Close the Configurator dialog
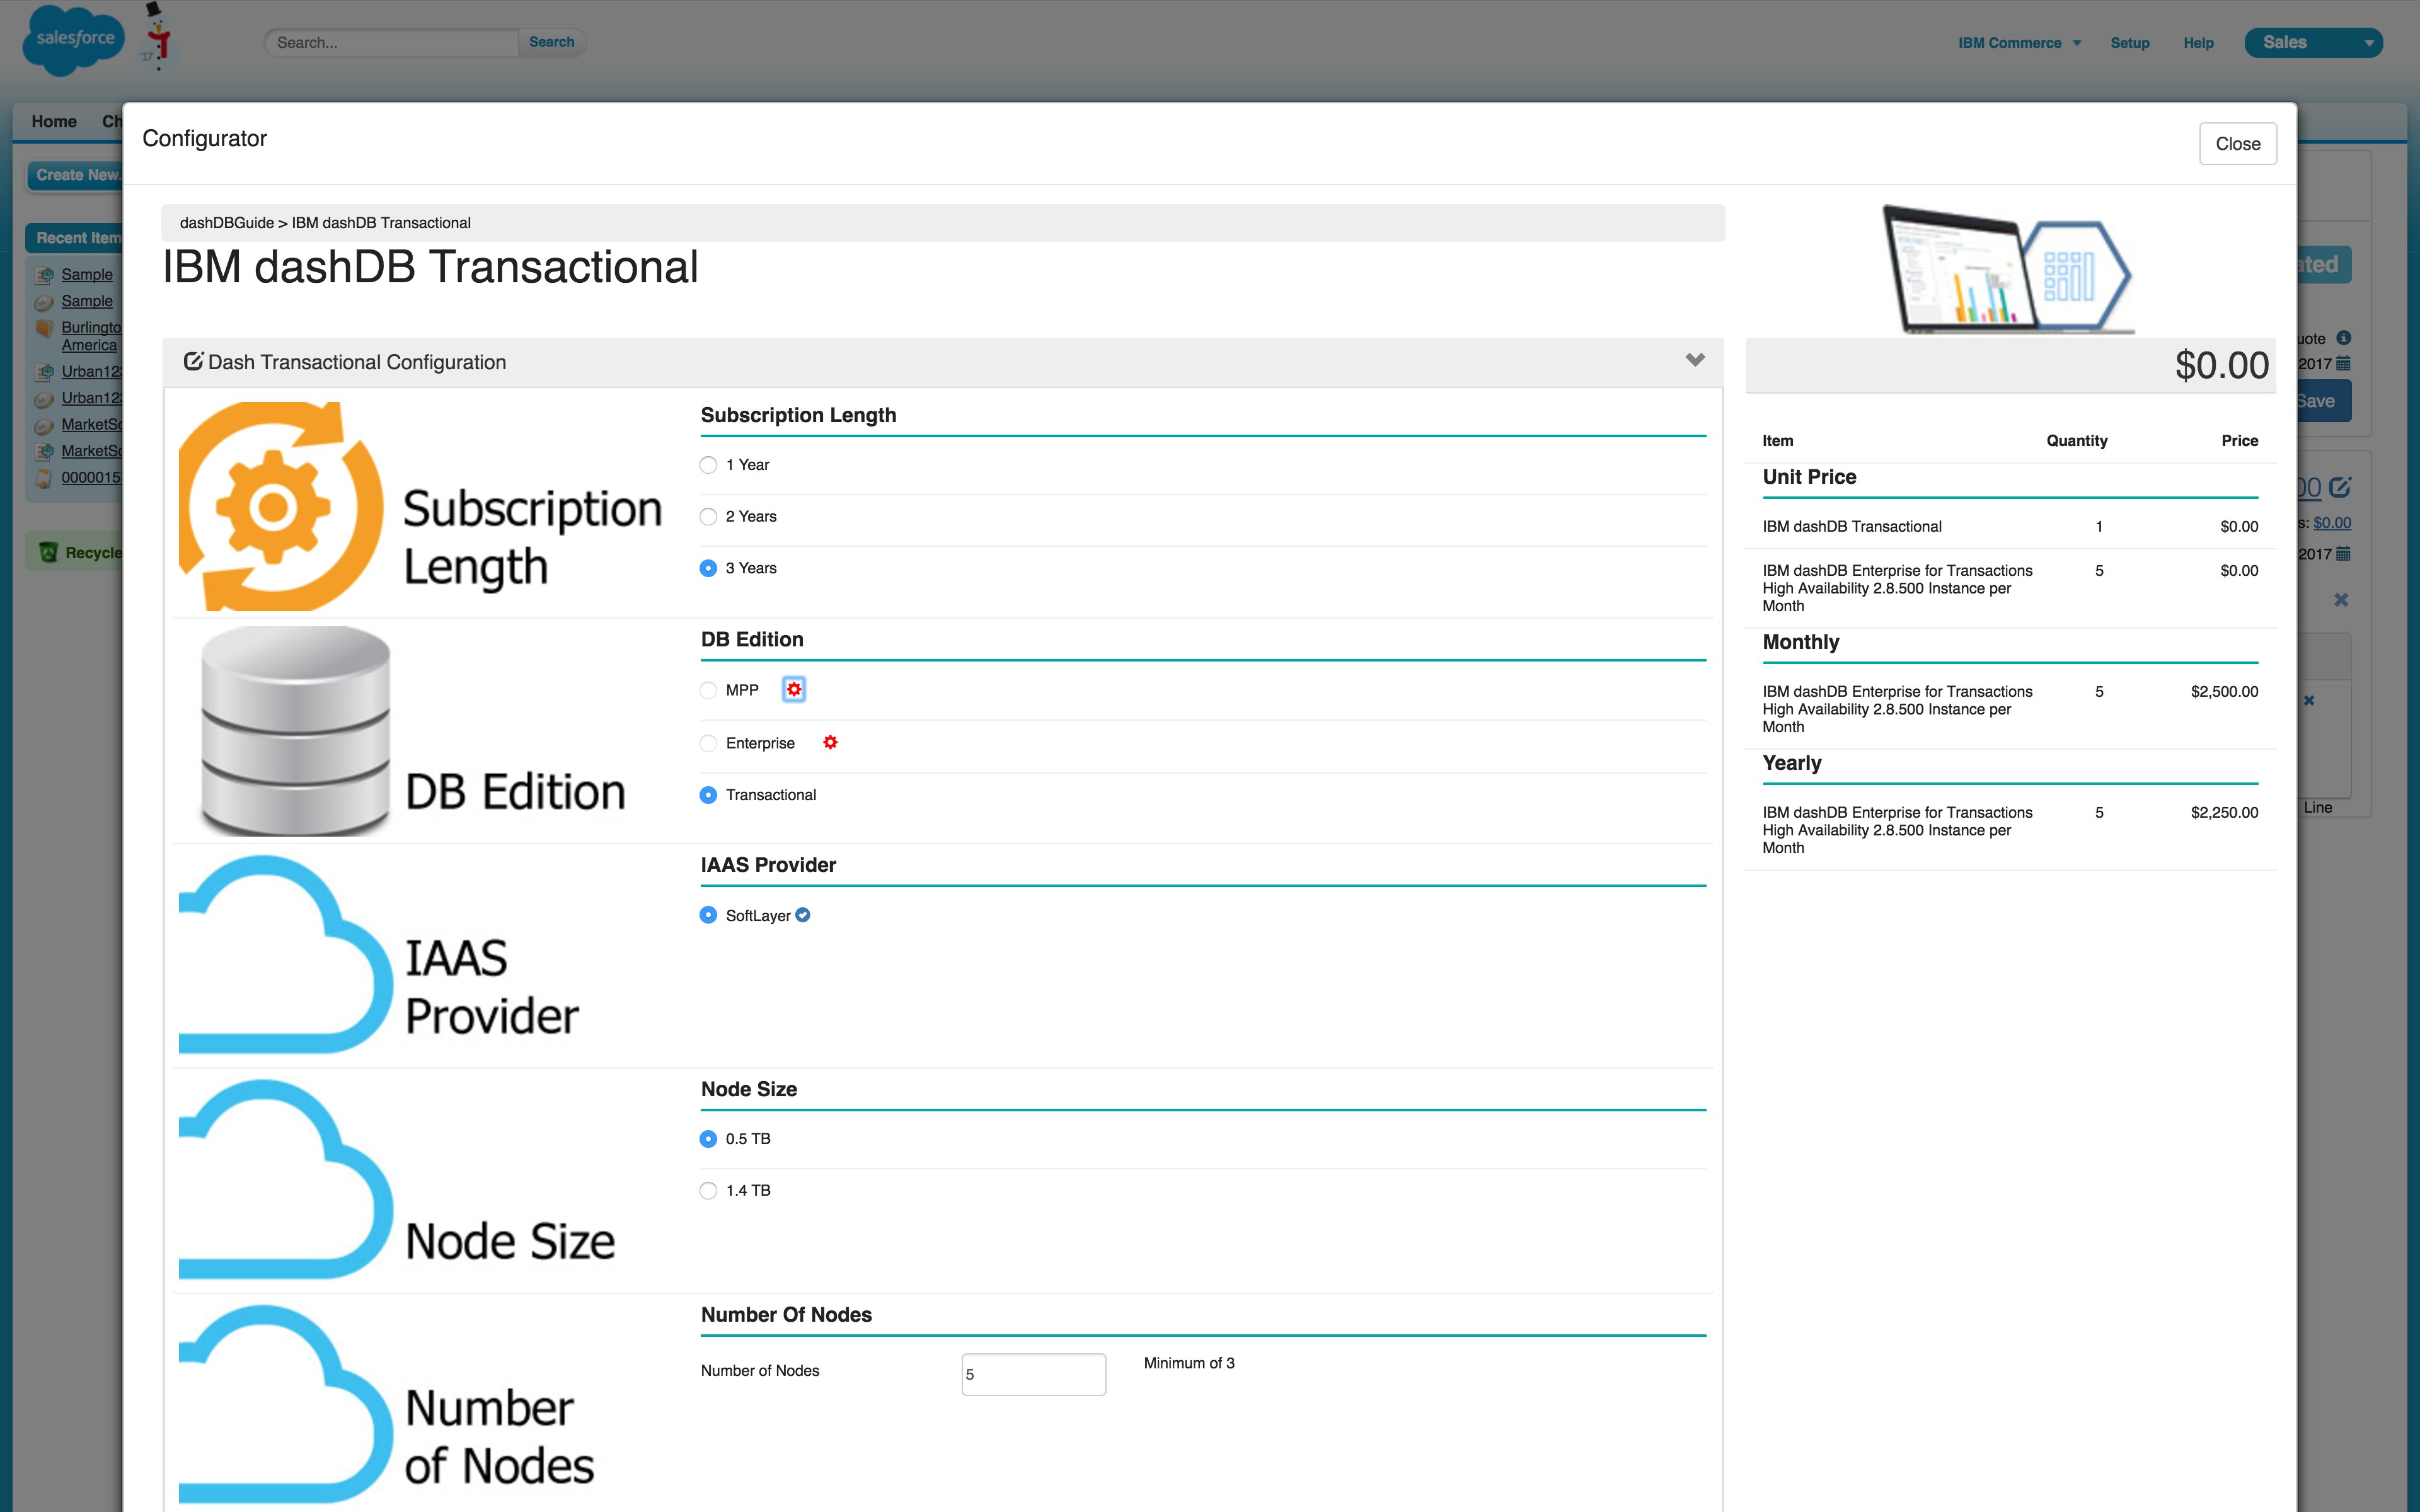The width and height of the screenshot is (2420, 1512). pos(2237,144)
